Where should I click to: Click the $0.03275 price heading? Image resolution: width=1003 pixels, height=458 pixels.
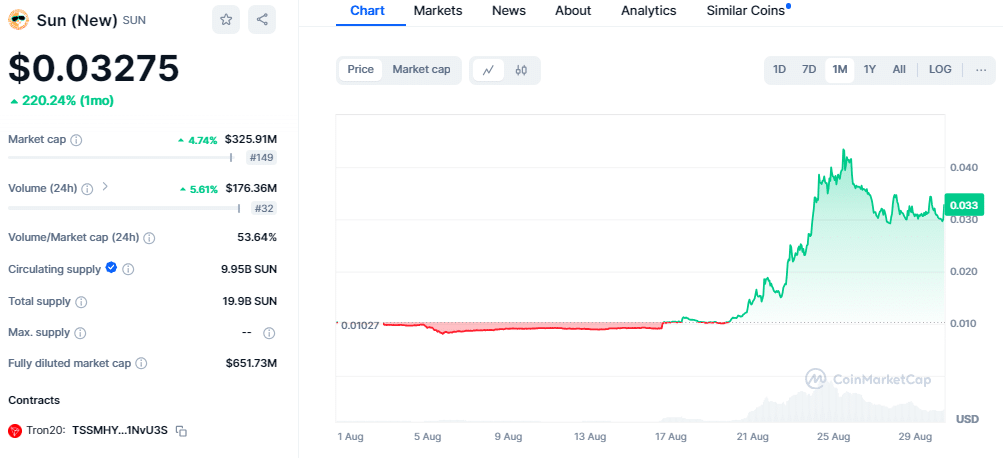click(x=93, y=68)
